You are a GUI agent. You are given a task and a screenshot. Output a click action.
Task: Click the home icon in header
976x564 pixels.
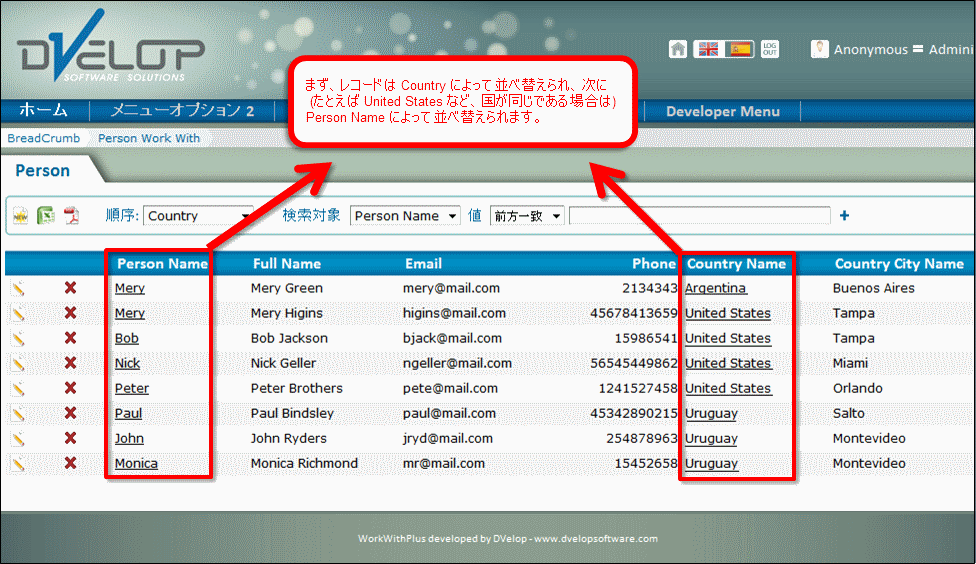[678, 49]
